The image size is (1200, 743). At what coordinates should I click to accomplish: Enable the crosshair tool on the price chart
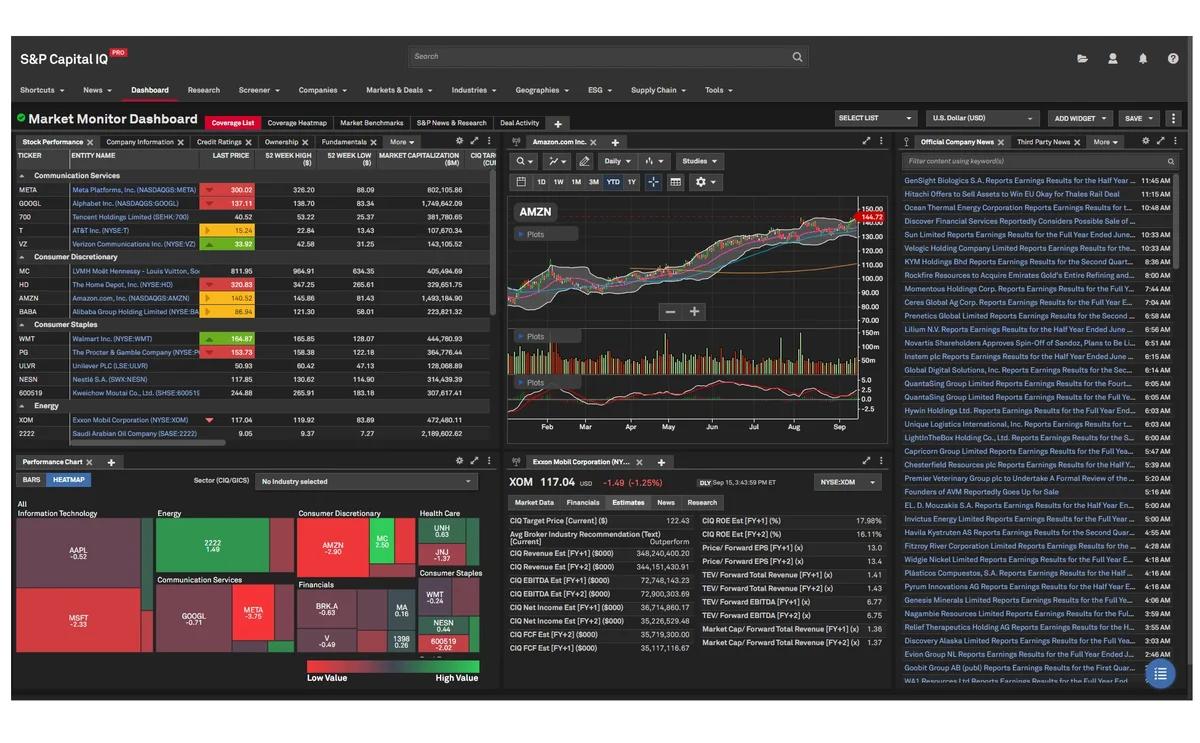(x=653, y=182)
